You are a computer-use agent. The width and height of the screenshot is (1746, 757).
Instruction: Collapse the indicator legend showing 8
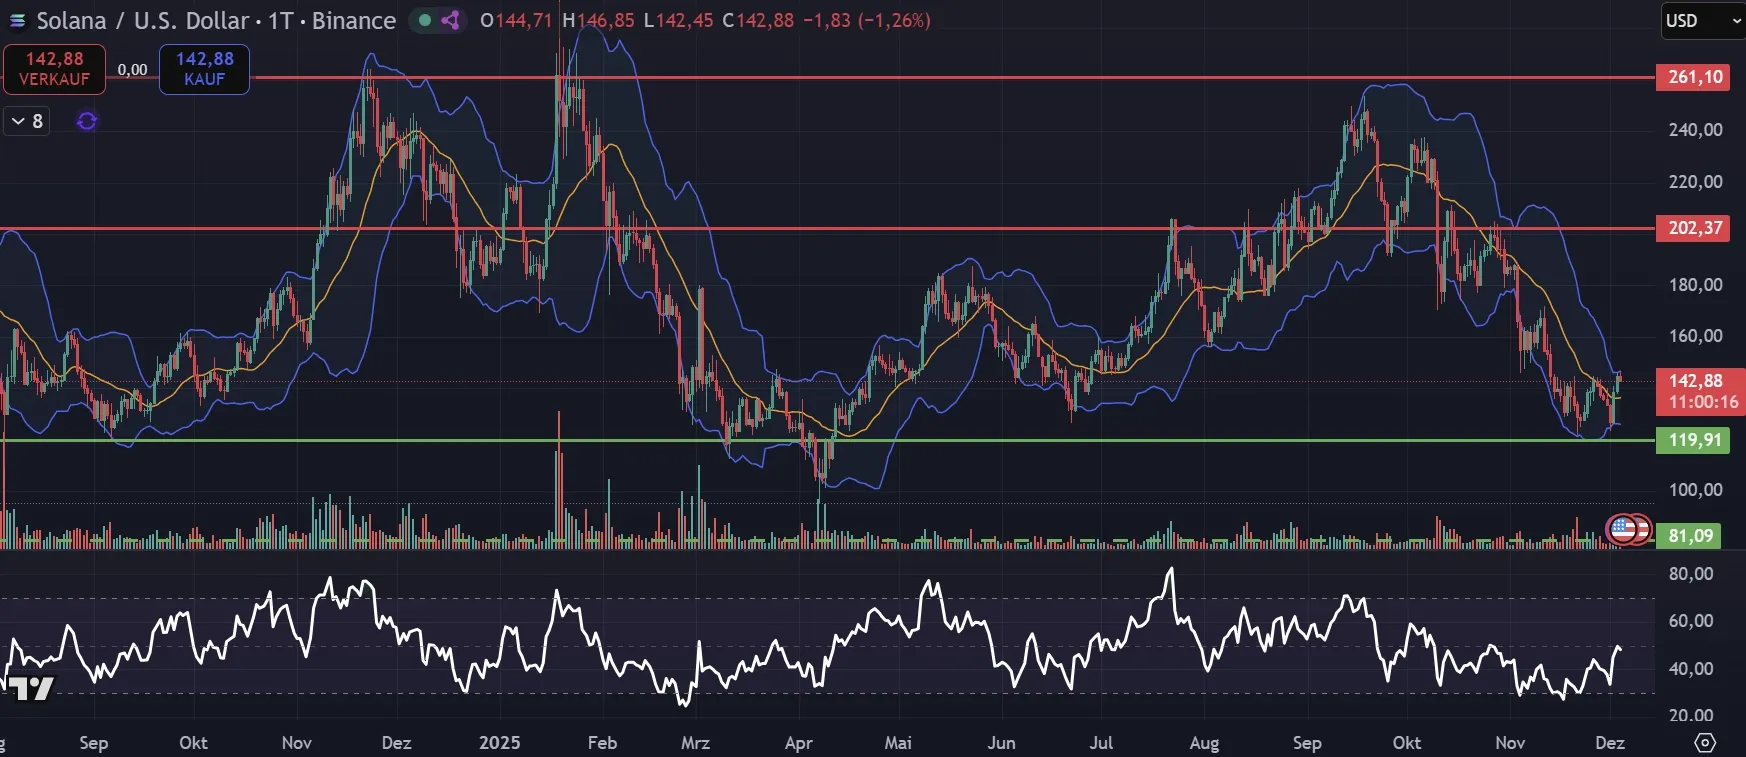pos(27,121)
